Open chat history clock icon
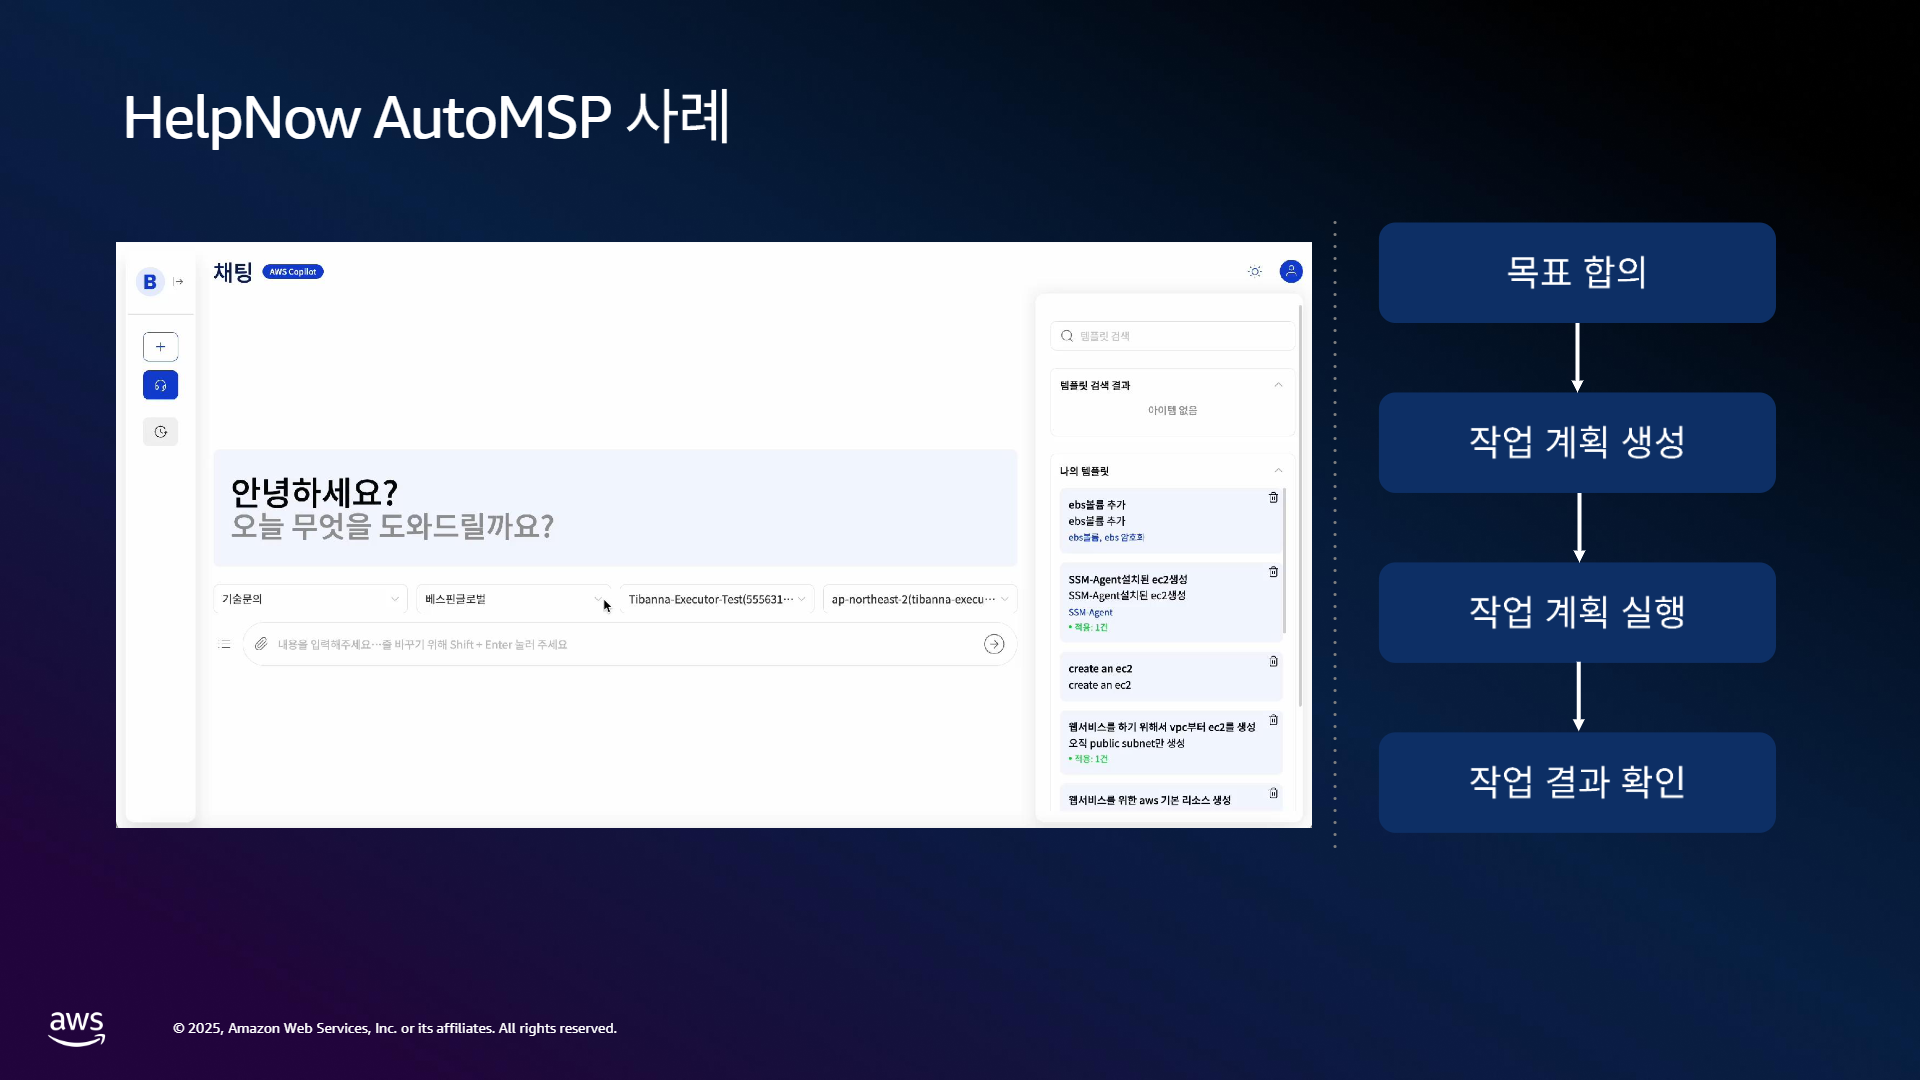Screen dimensions: 1920x1080 (x=160, y=432)
